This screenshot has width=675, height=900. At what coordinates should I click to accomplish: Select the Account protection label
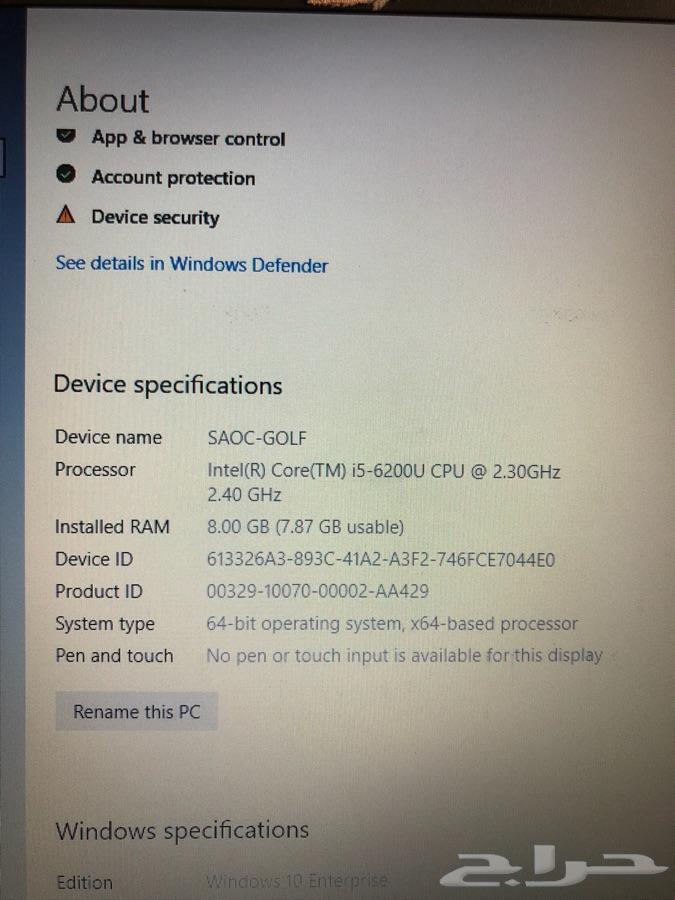[173, 177]
